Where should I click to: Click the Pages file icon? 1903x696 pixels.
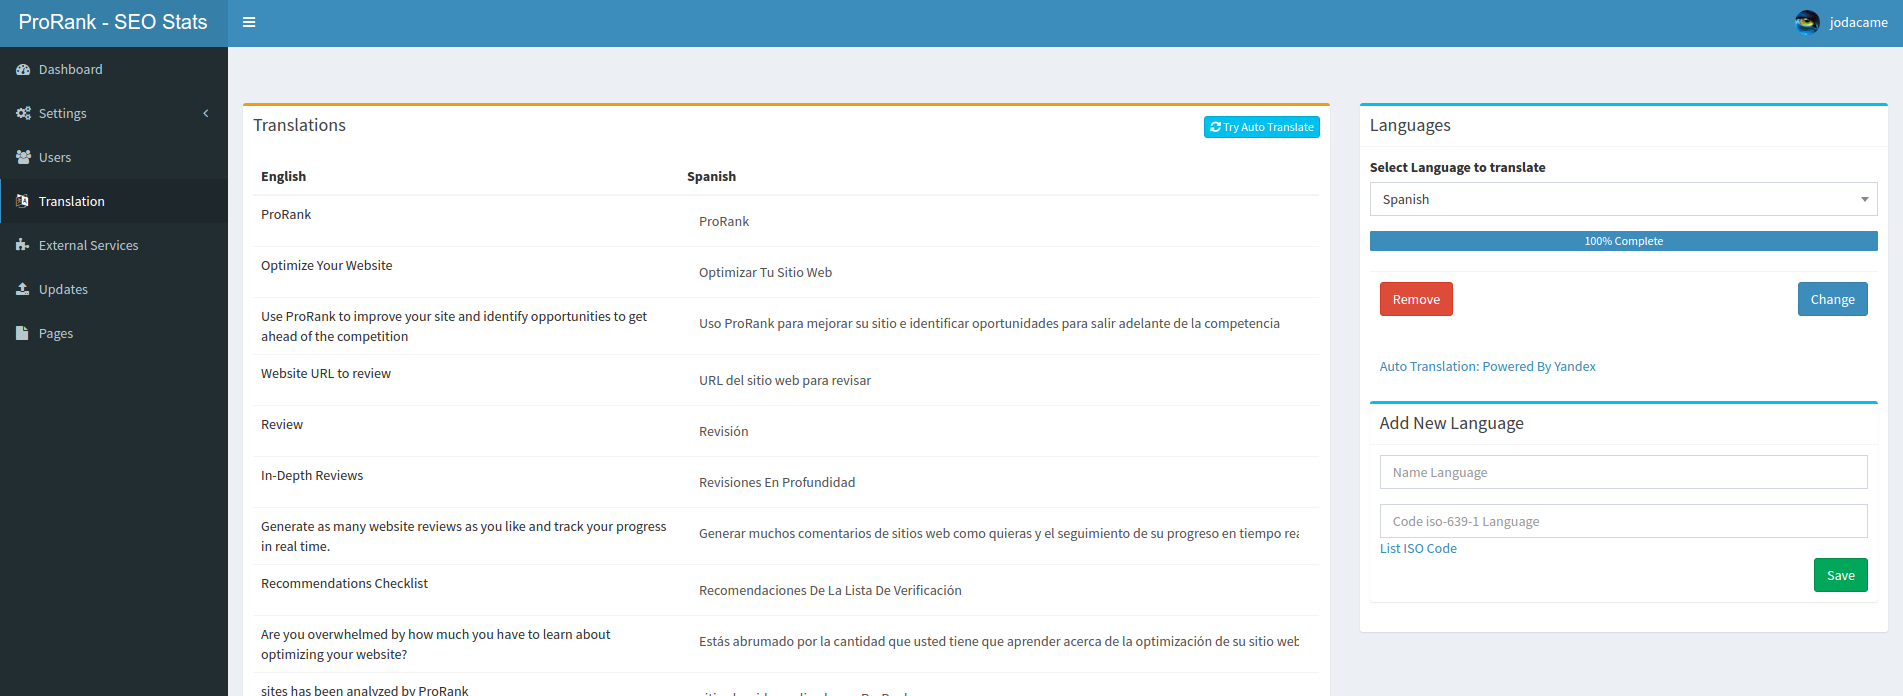pyautogui.click(x=22, y=333)
